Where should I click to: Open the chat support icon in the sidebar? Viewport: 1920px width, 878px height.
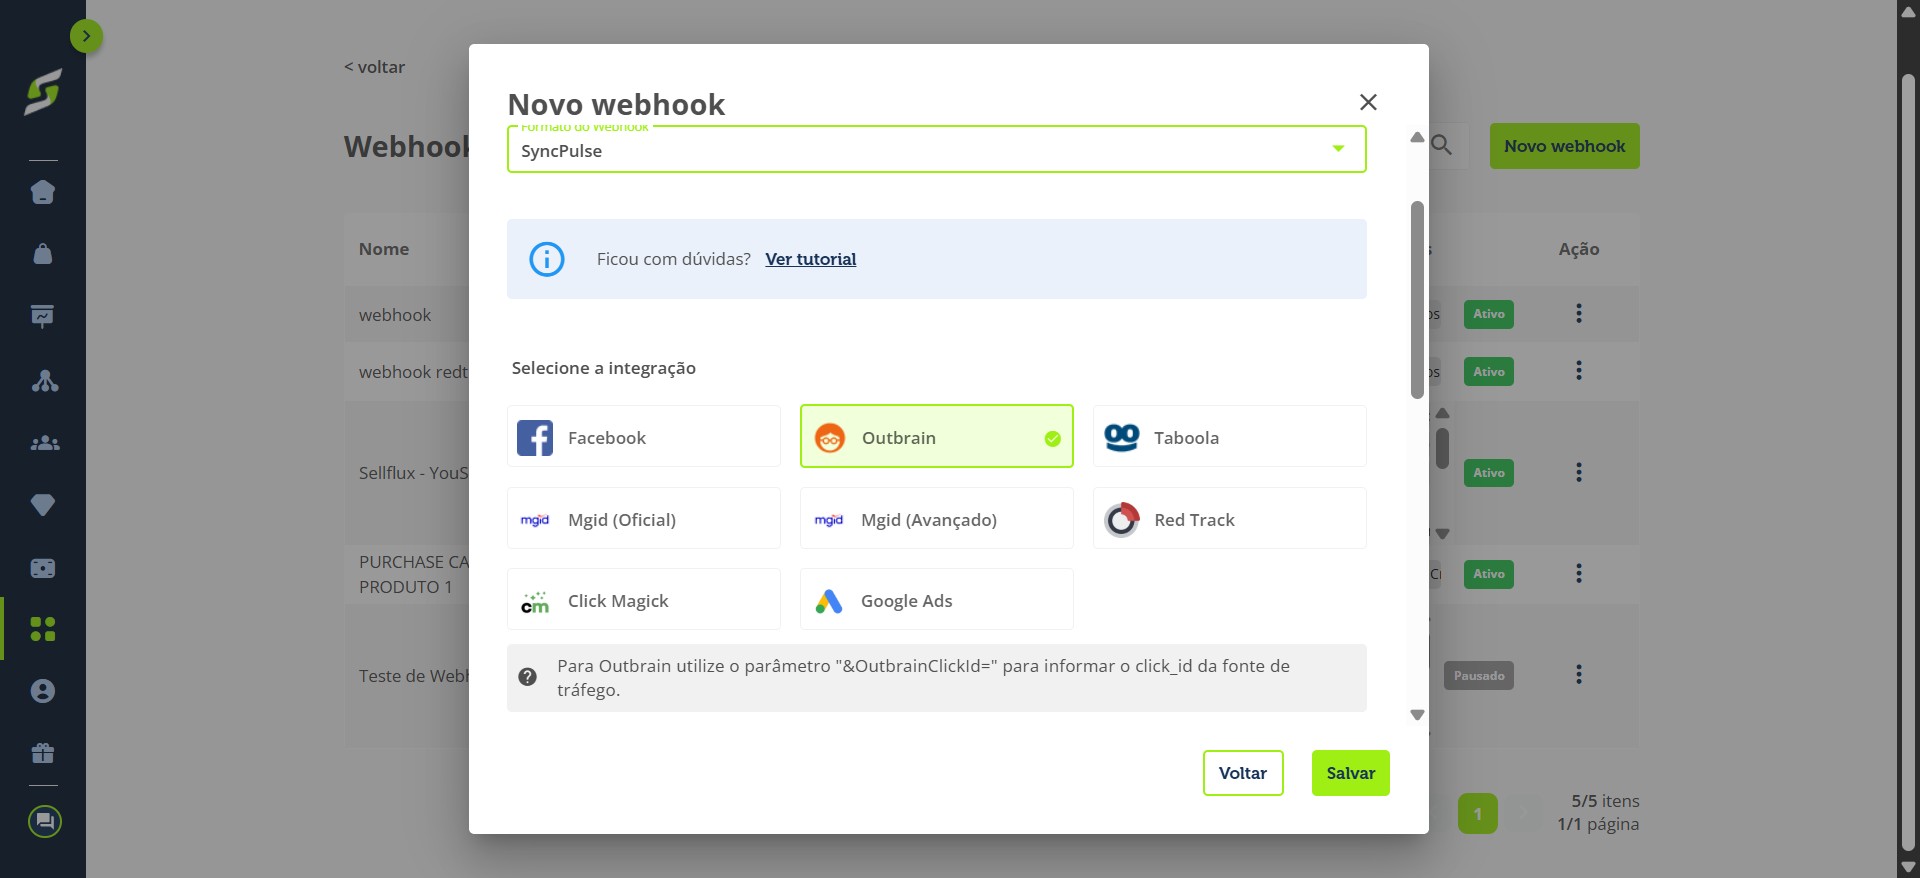point(44,822)
